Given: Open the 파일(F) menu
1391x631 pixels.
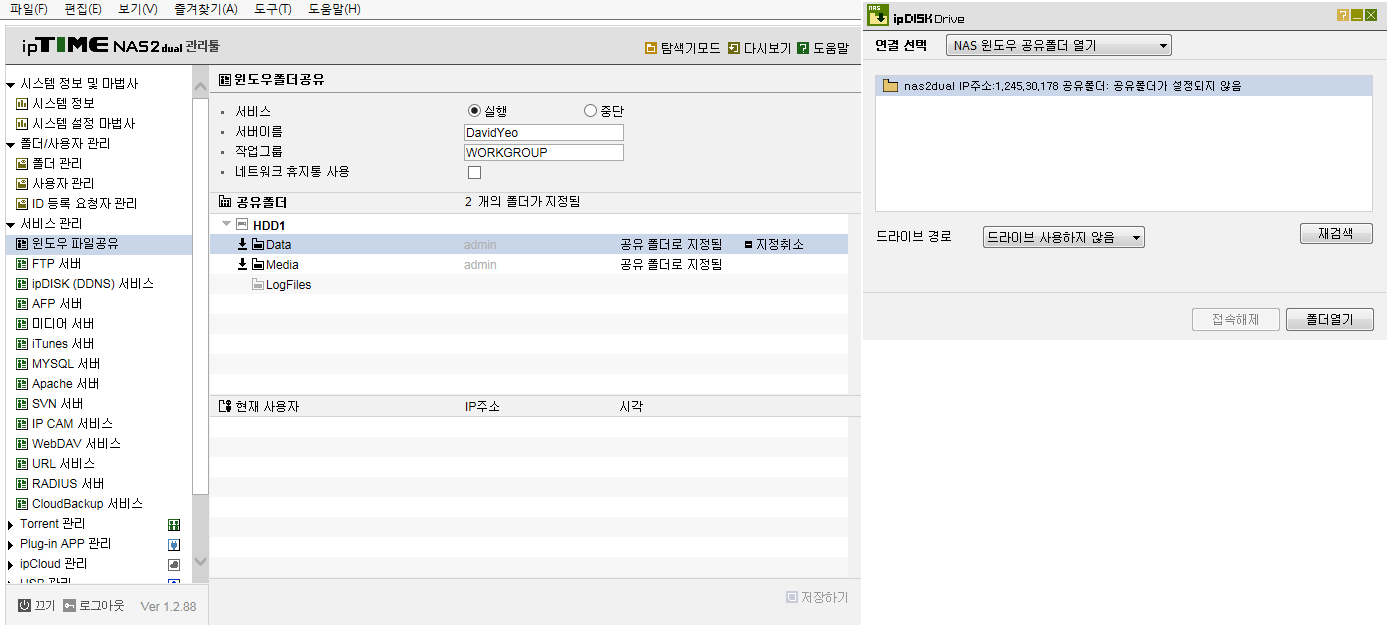Looking at the screenshot, I should 28,9.
